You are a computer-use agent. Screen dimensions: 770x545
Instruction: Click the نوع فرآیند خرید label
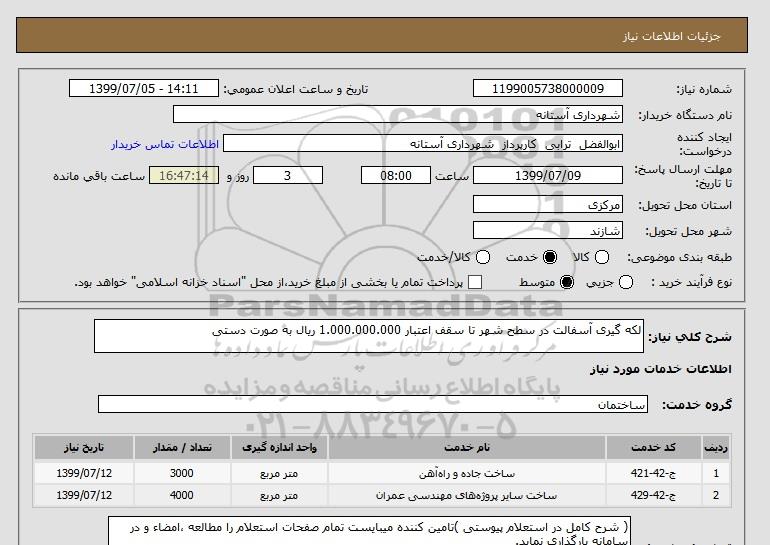coord(691,282)
